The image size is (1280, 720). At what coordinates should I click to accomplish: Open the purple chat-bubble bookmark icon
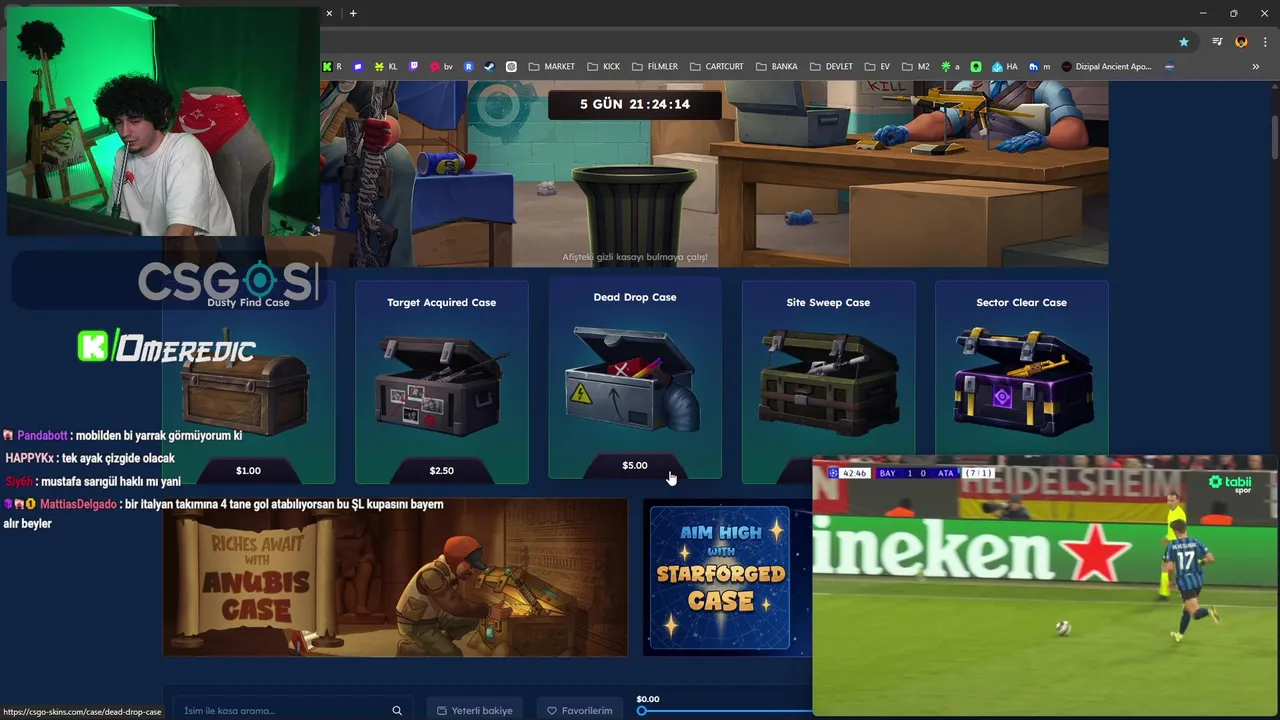[359, 67]
